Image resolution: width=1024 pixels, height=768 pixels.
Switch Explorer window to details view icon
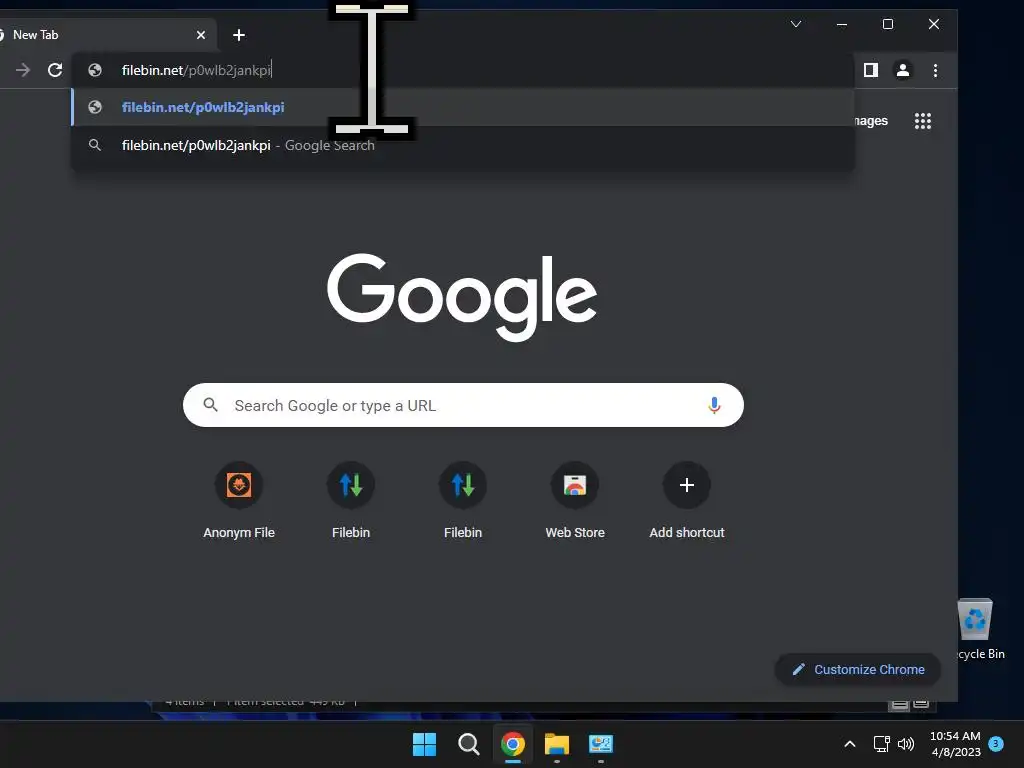pos(899,703)
